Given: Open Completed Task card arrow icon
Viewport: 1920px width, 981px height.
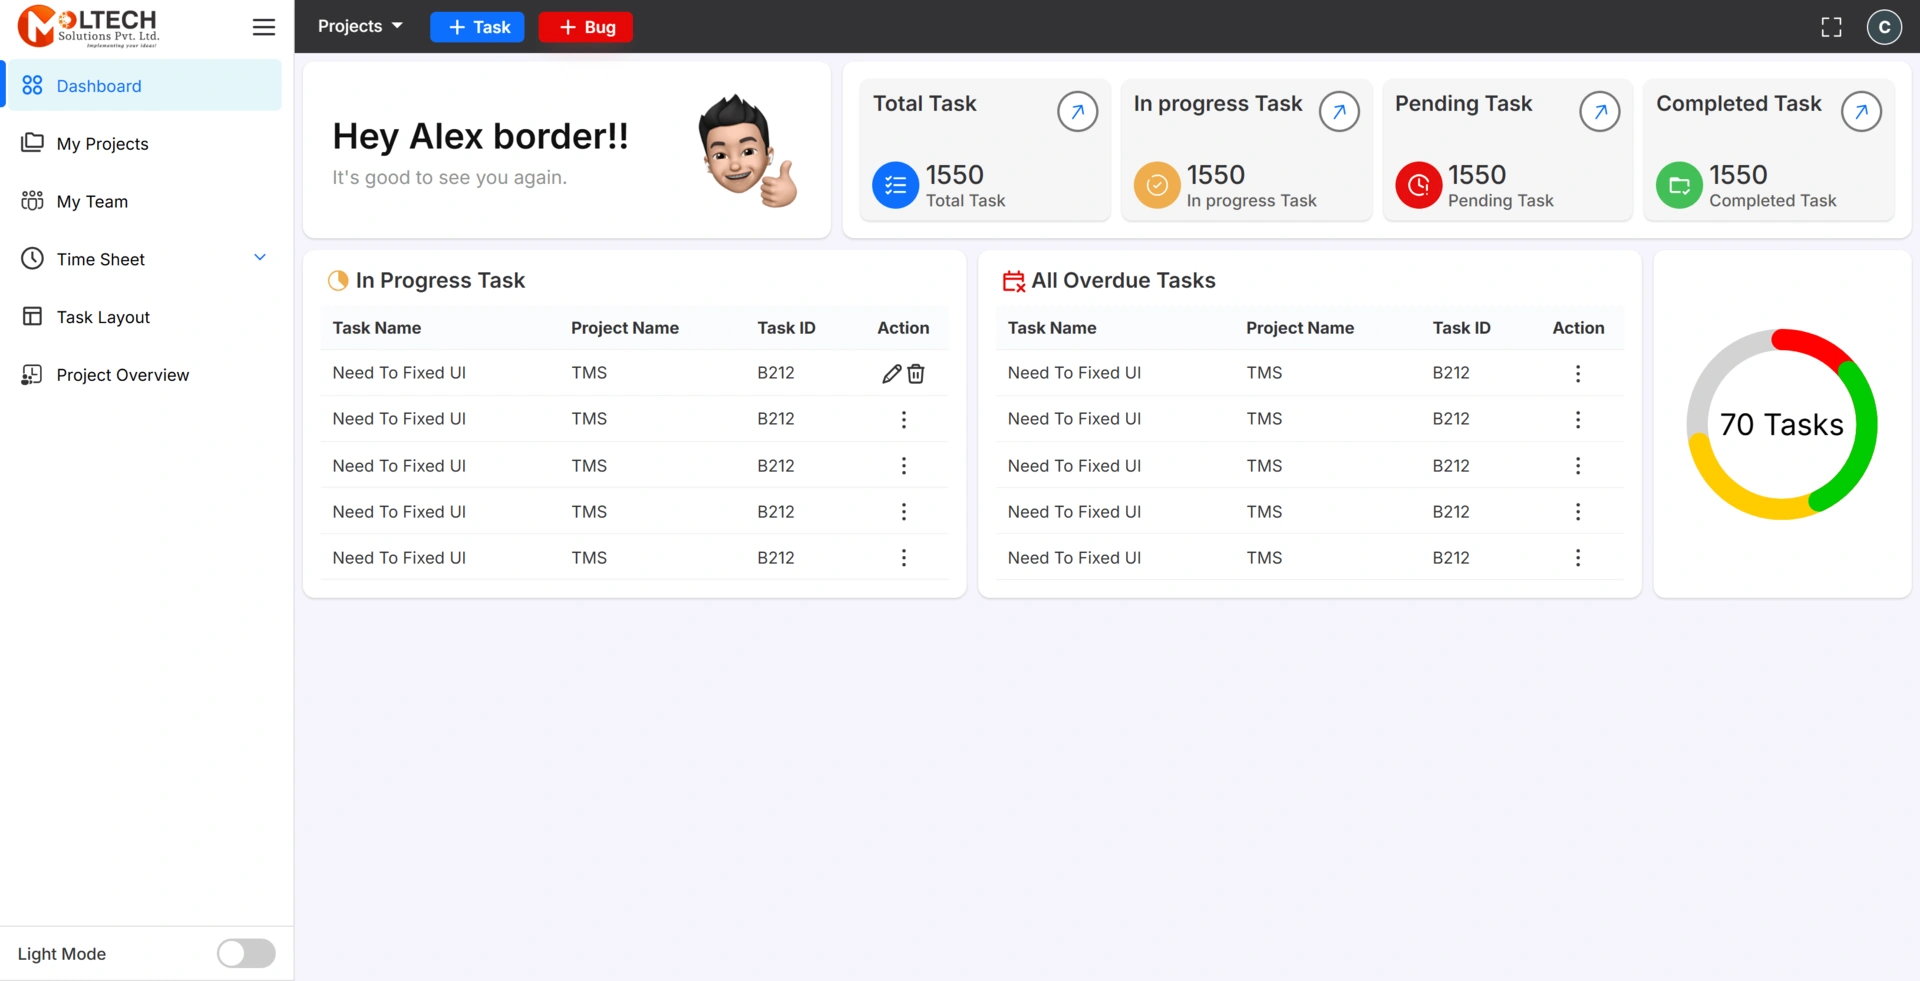Looking at the screenshot, I should (x=1861, y=112).
